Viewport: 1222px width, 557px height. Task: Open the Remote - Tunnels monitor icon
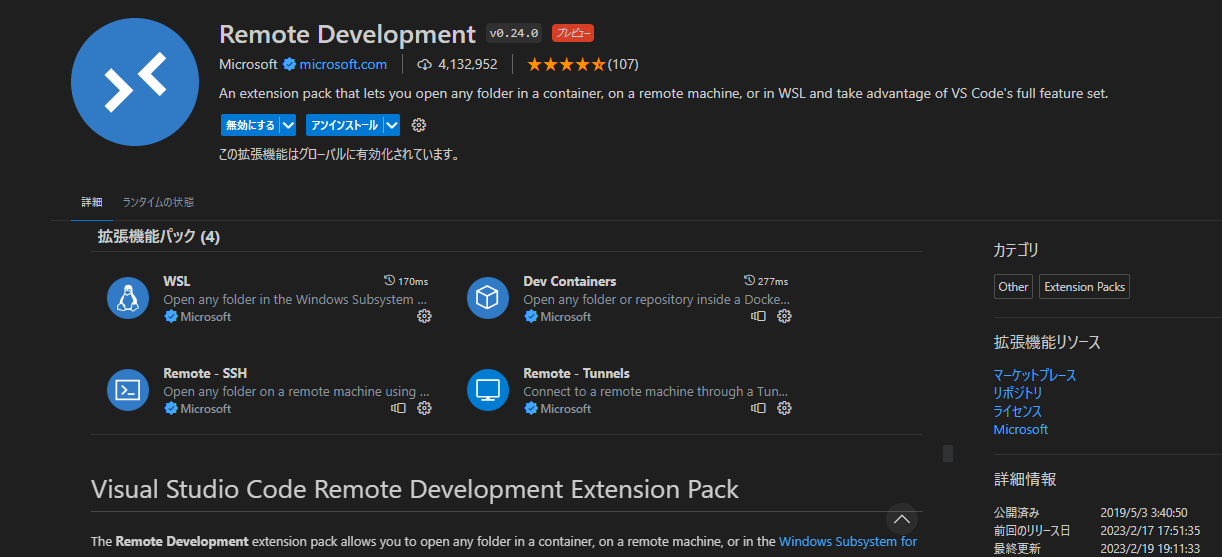click(x=487, y=390)
